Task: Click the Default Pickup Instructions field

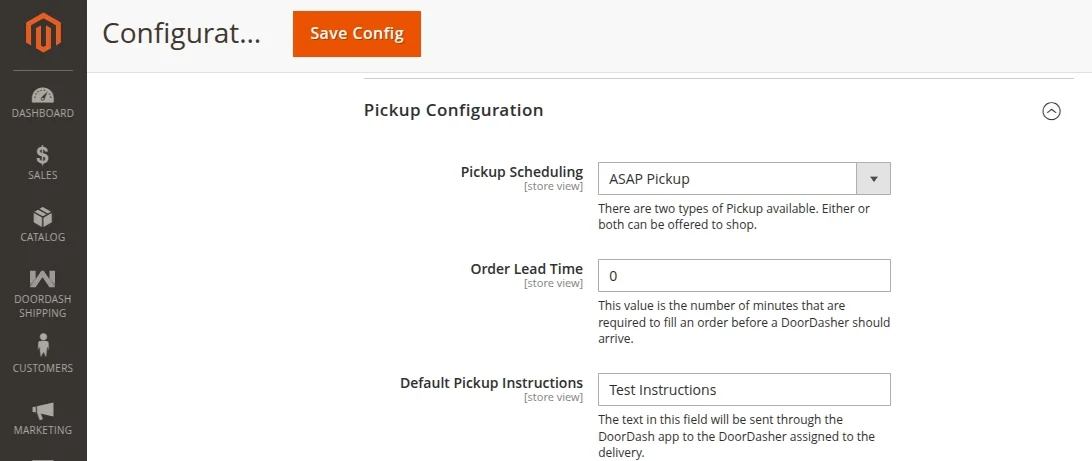Action: coord(743,390)
